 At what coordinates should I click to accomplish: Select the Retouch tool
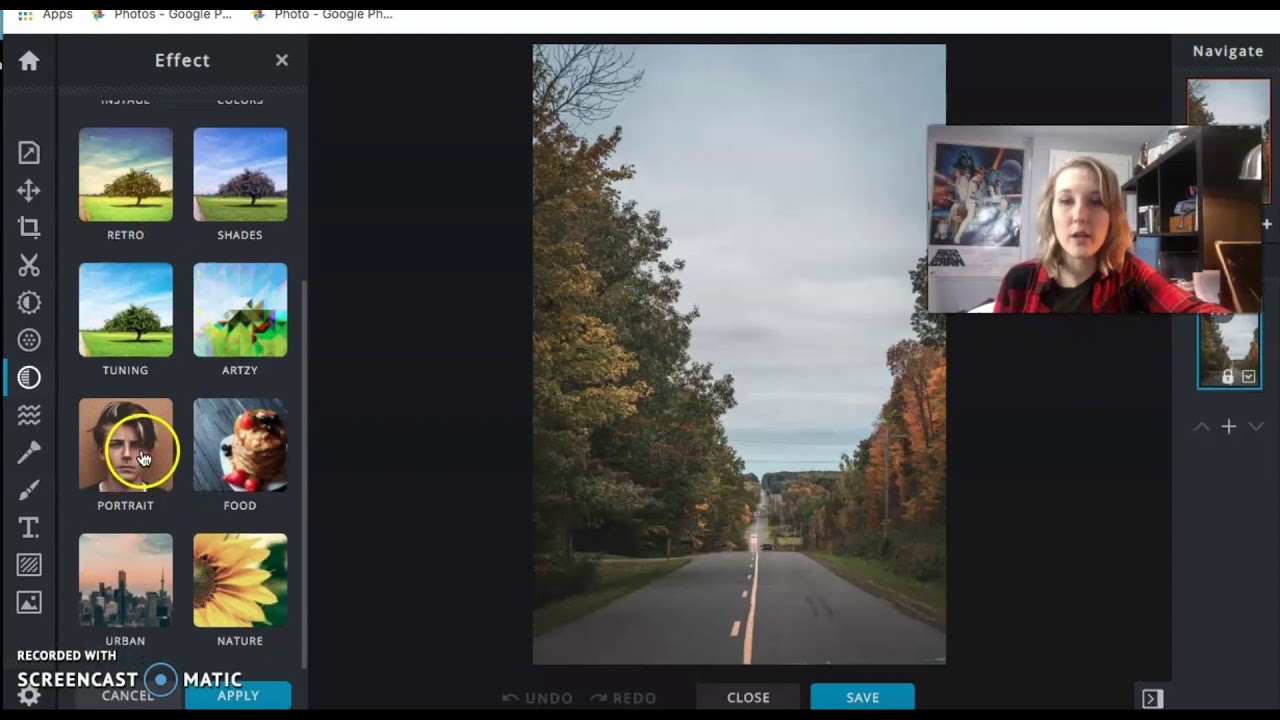click(x=29, y=452)
